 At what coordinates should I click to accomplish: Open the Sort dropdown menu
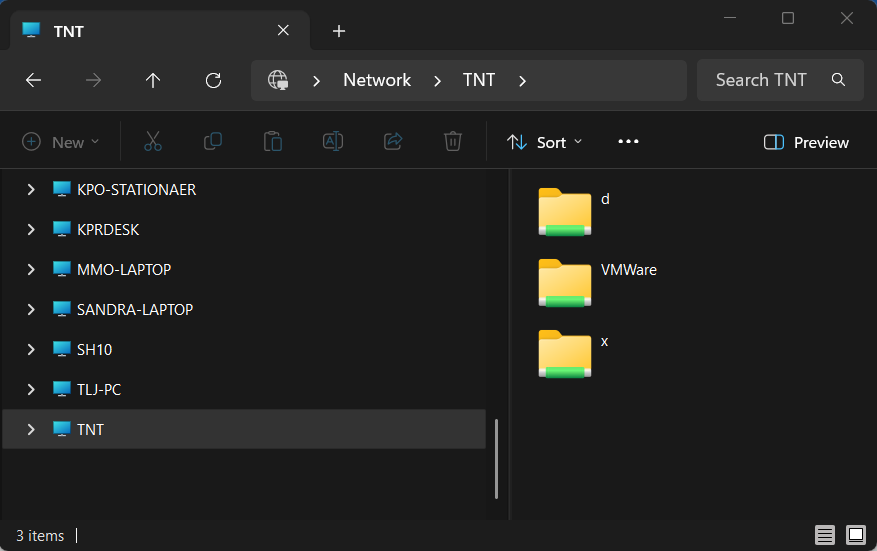click(x=544, y=143)
